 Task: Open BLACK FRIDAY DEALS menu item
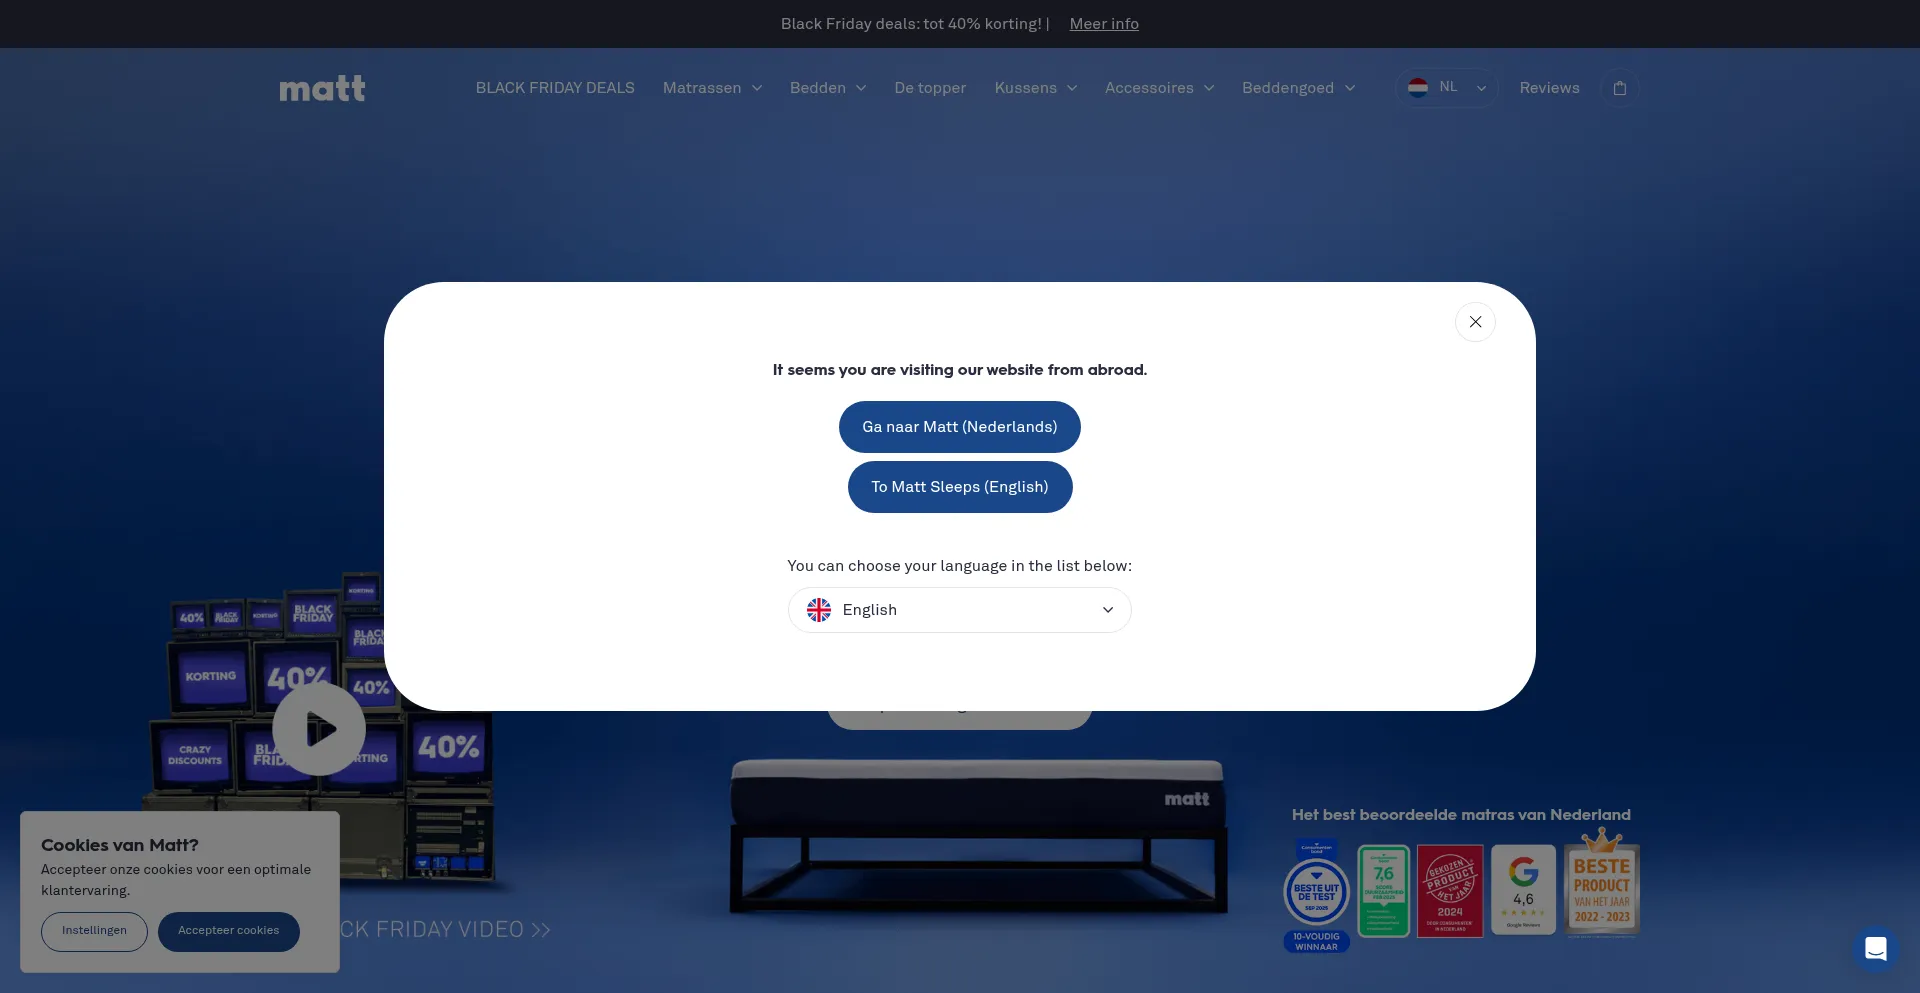tap(555, 88)
